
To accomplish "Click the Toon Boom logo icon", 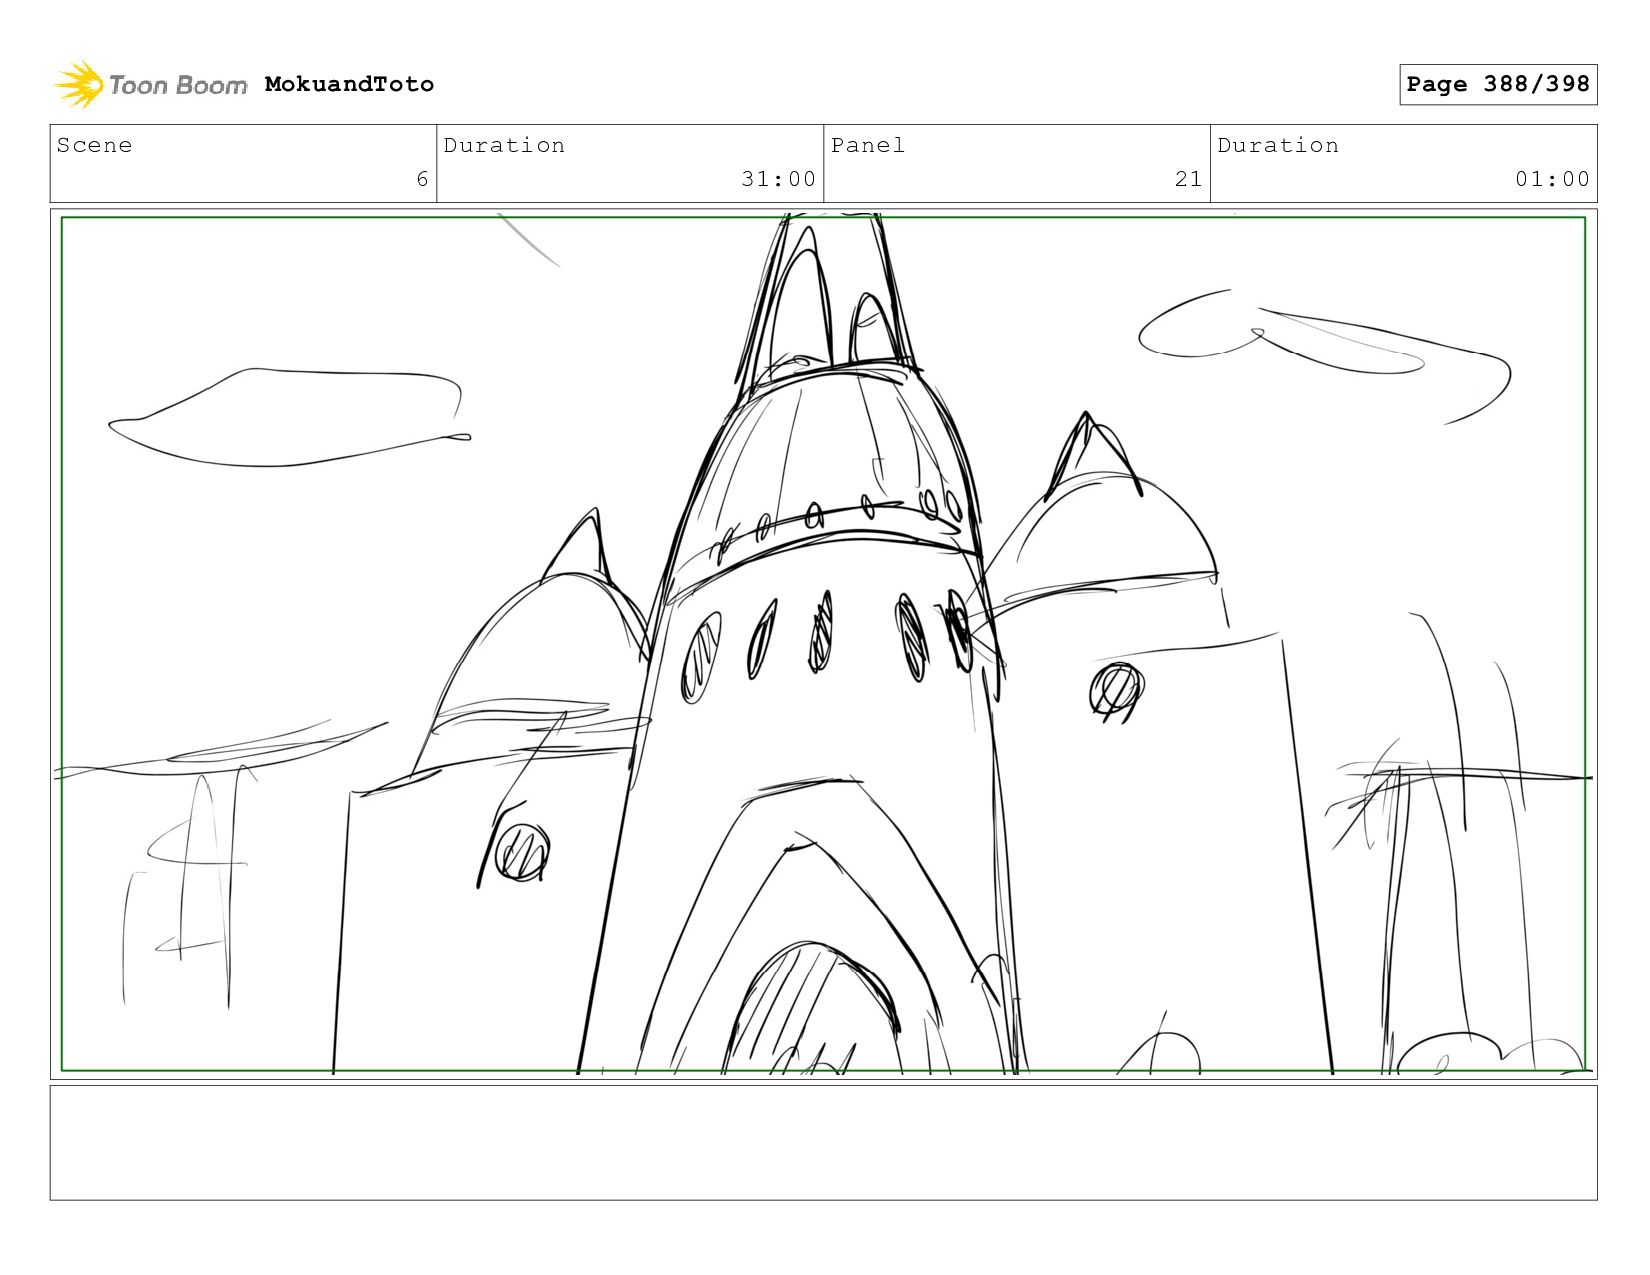I will [79, 85].
